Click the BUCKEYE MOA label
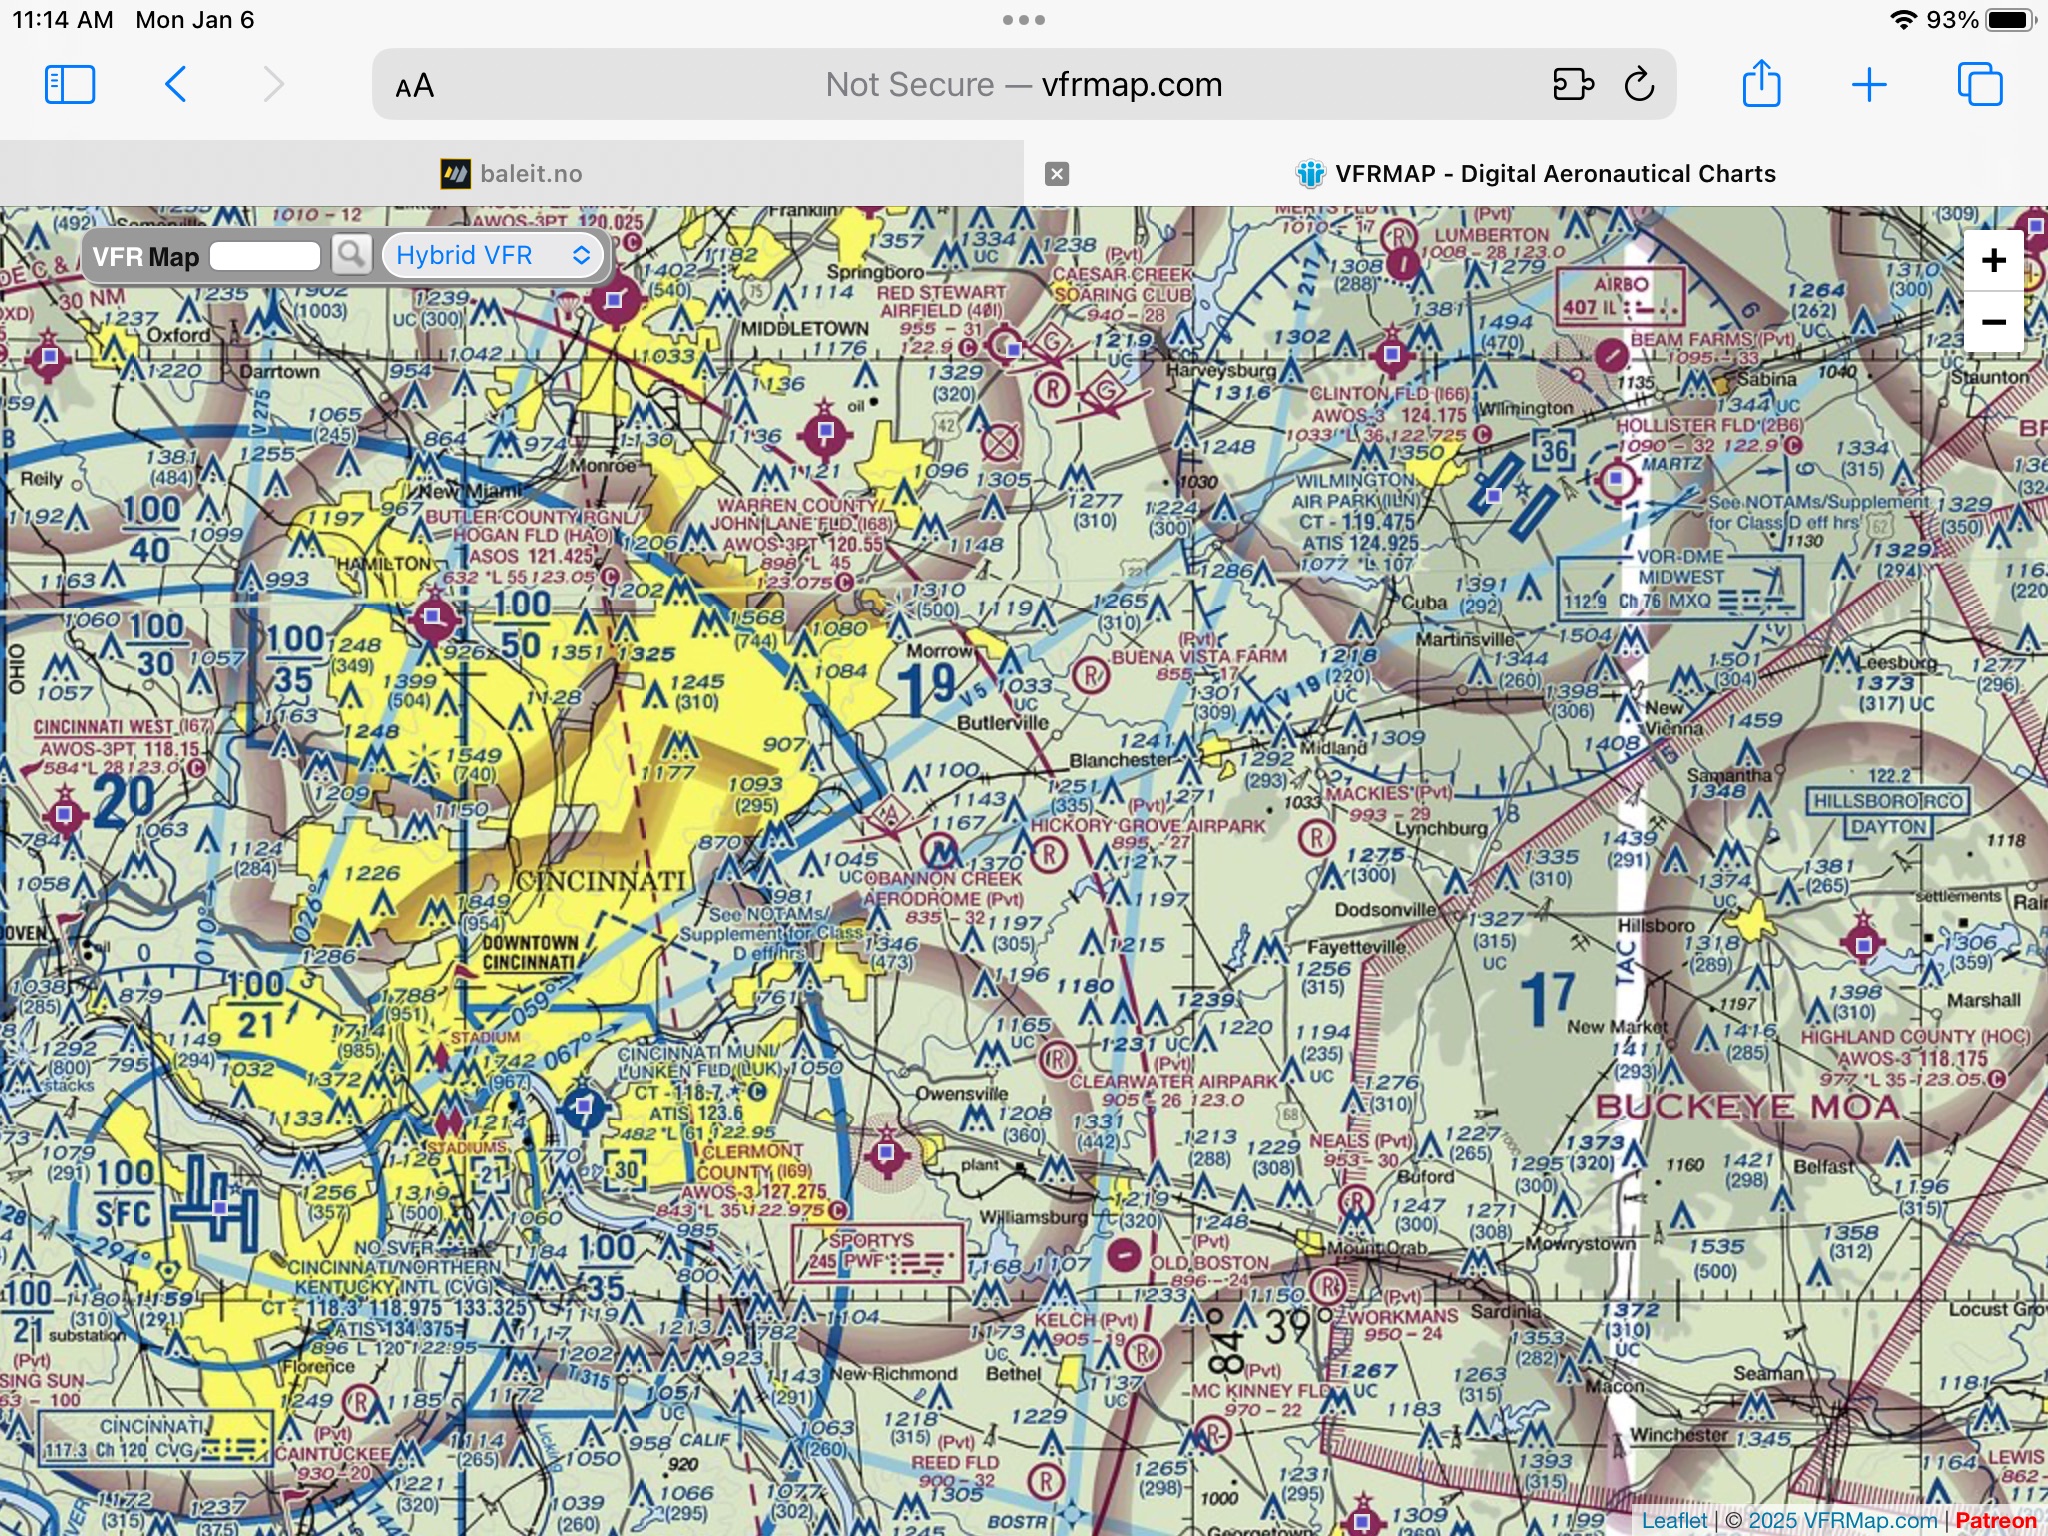Screen dimensions: 2048x1536 [1746, 1107]
